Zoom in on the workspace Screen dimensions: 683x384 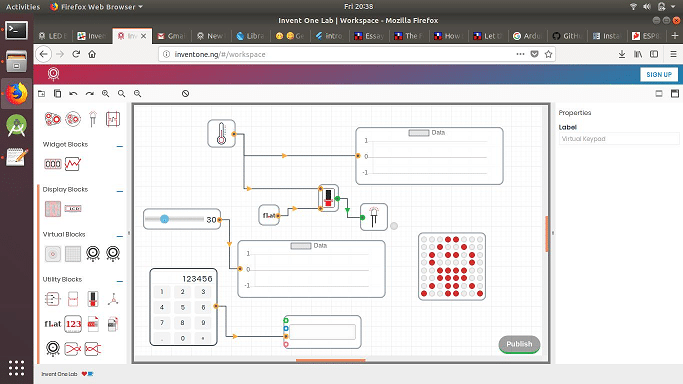(105, 94)
